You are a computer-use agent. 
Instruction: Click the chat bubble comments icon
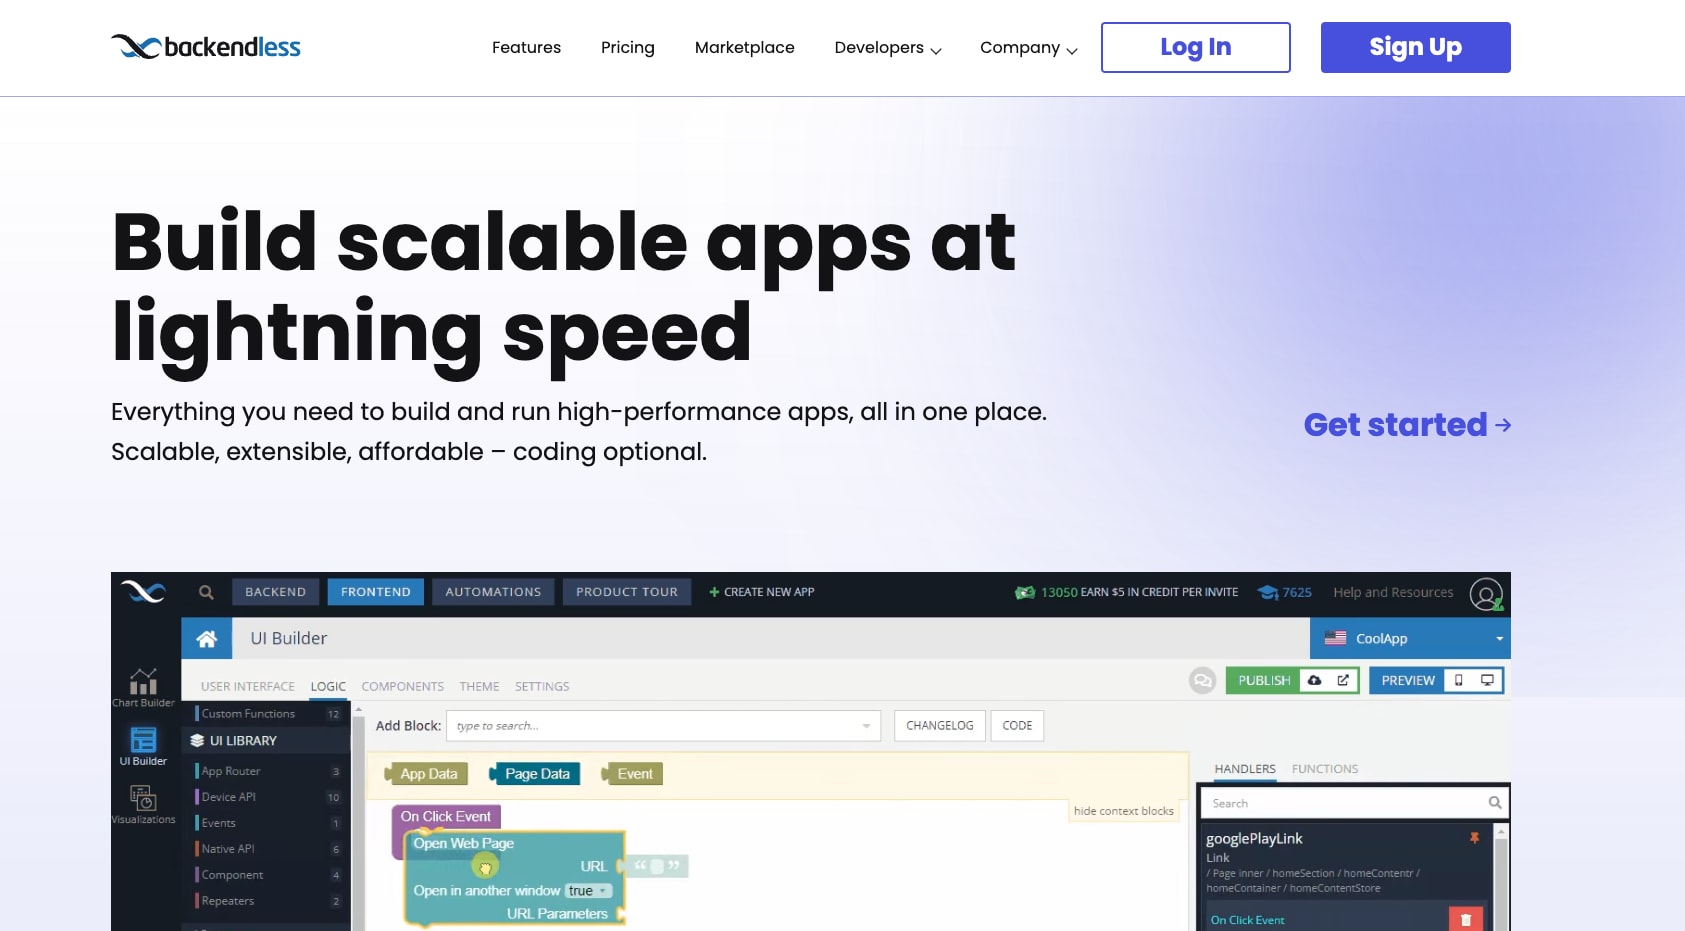coord(1202,680)
